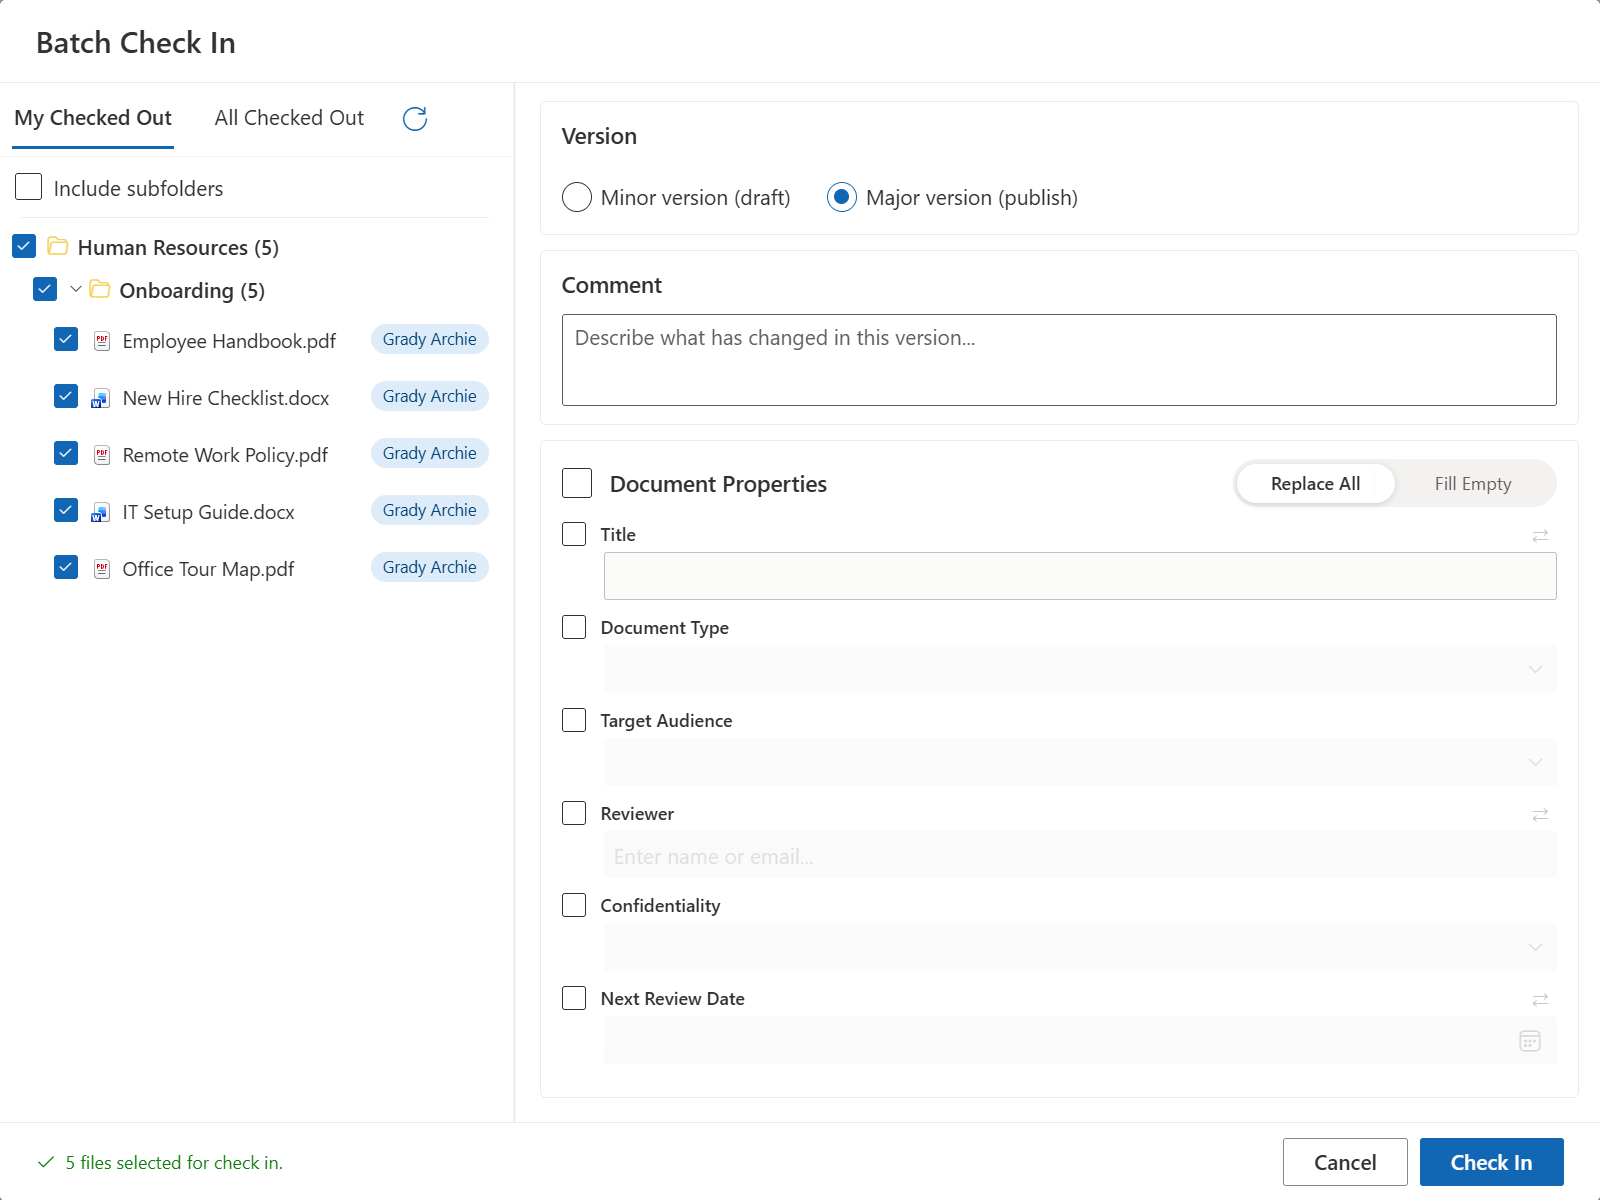Click the green checkmark status icon
This screenshot has height=1200, width=1600.
pyautogui.click(x=46, y=1162)
